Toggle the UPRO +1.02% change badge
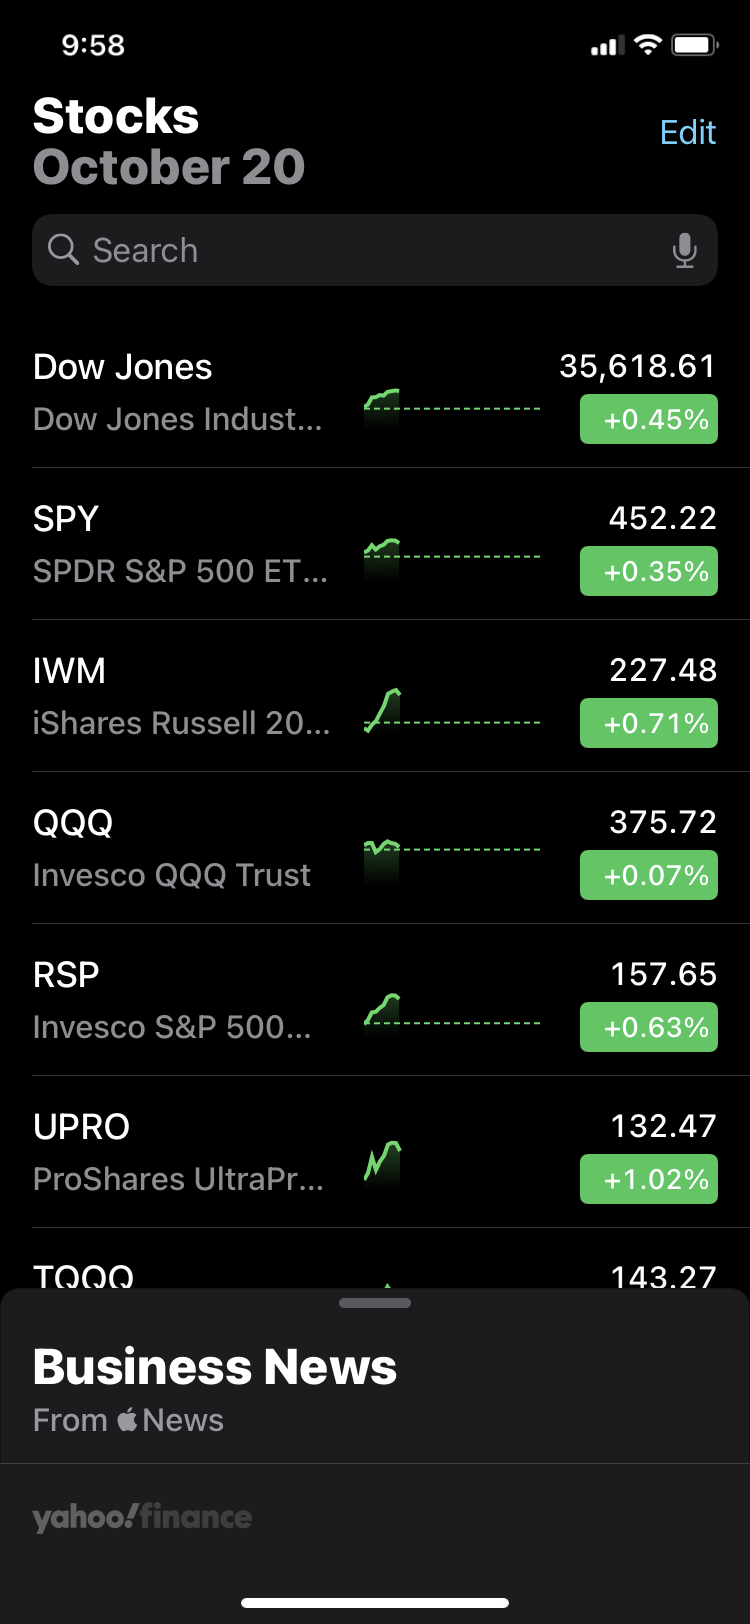This screenshot has height=1624, width=750. tap(649, 1179)
